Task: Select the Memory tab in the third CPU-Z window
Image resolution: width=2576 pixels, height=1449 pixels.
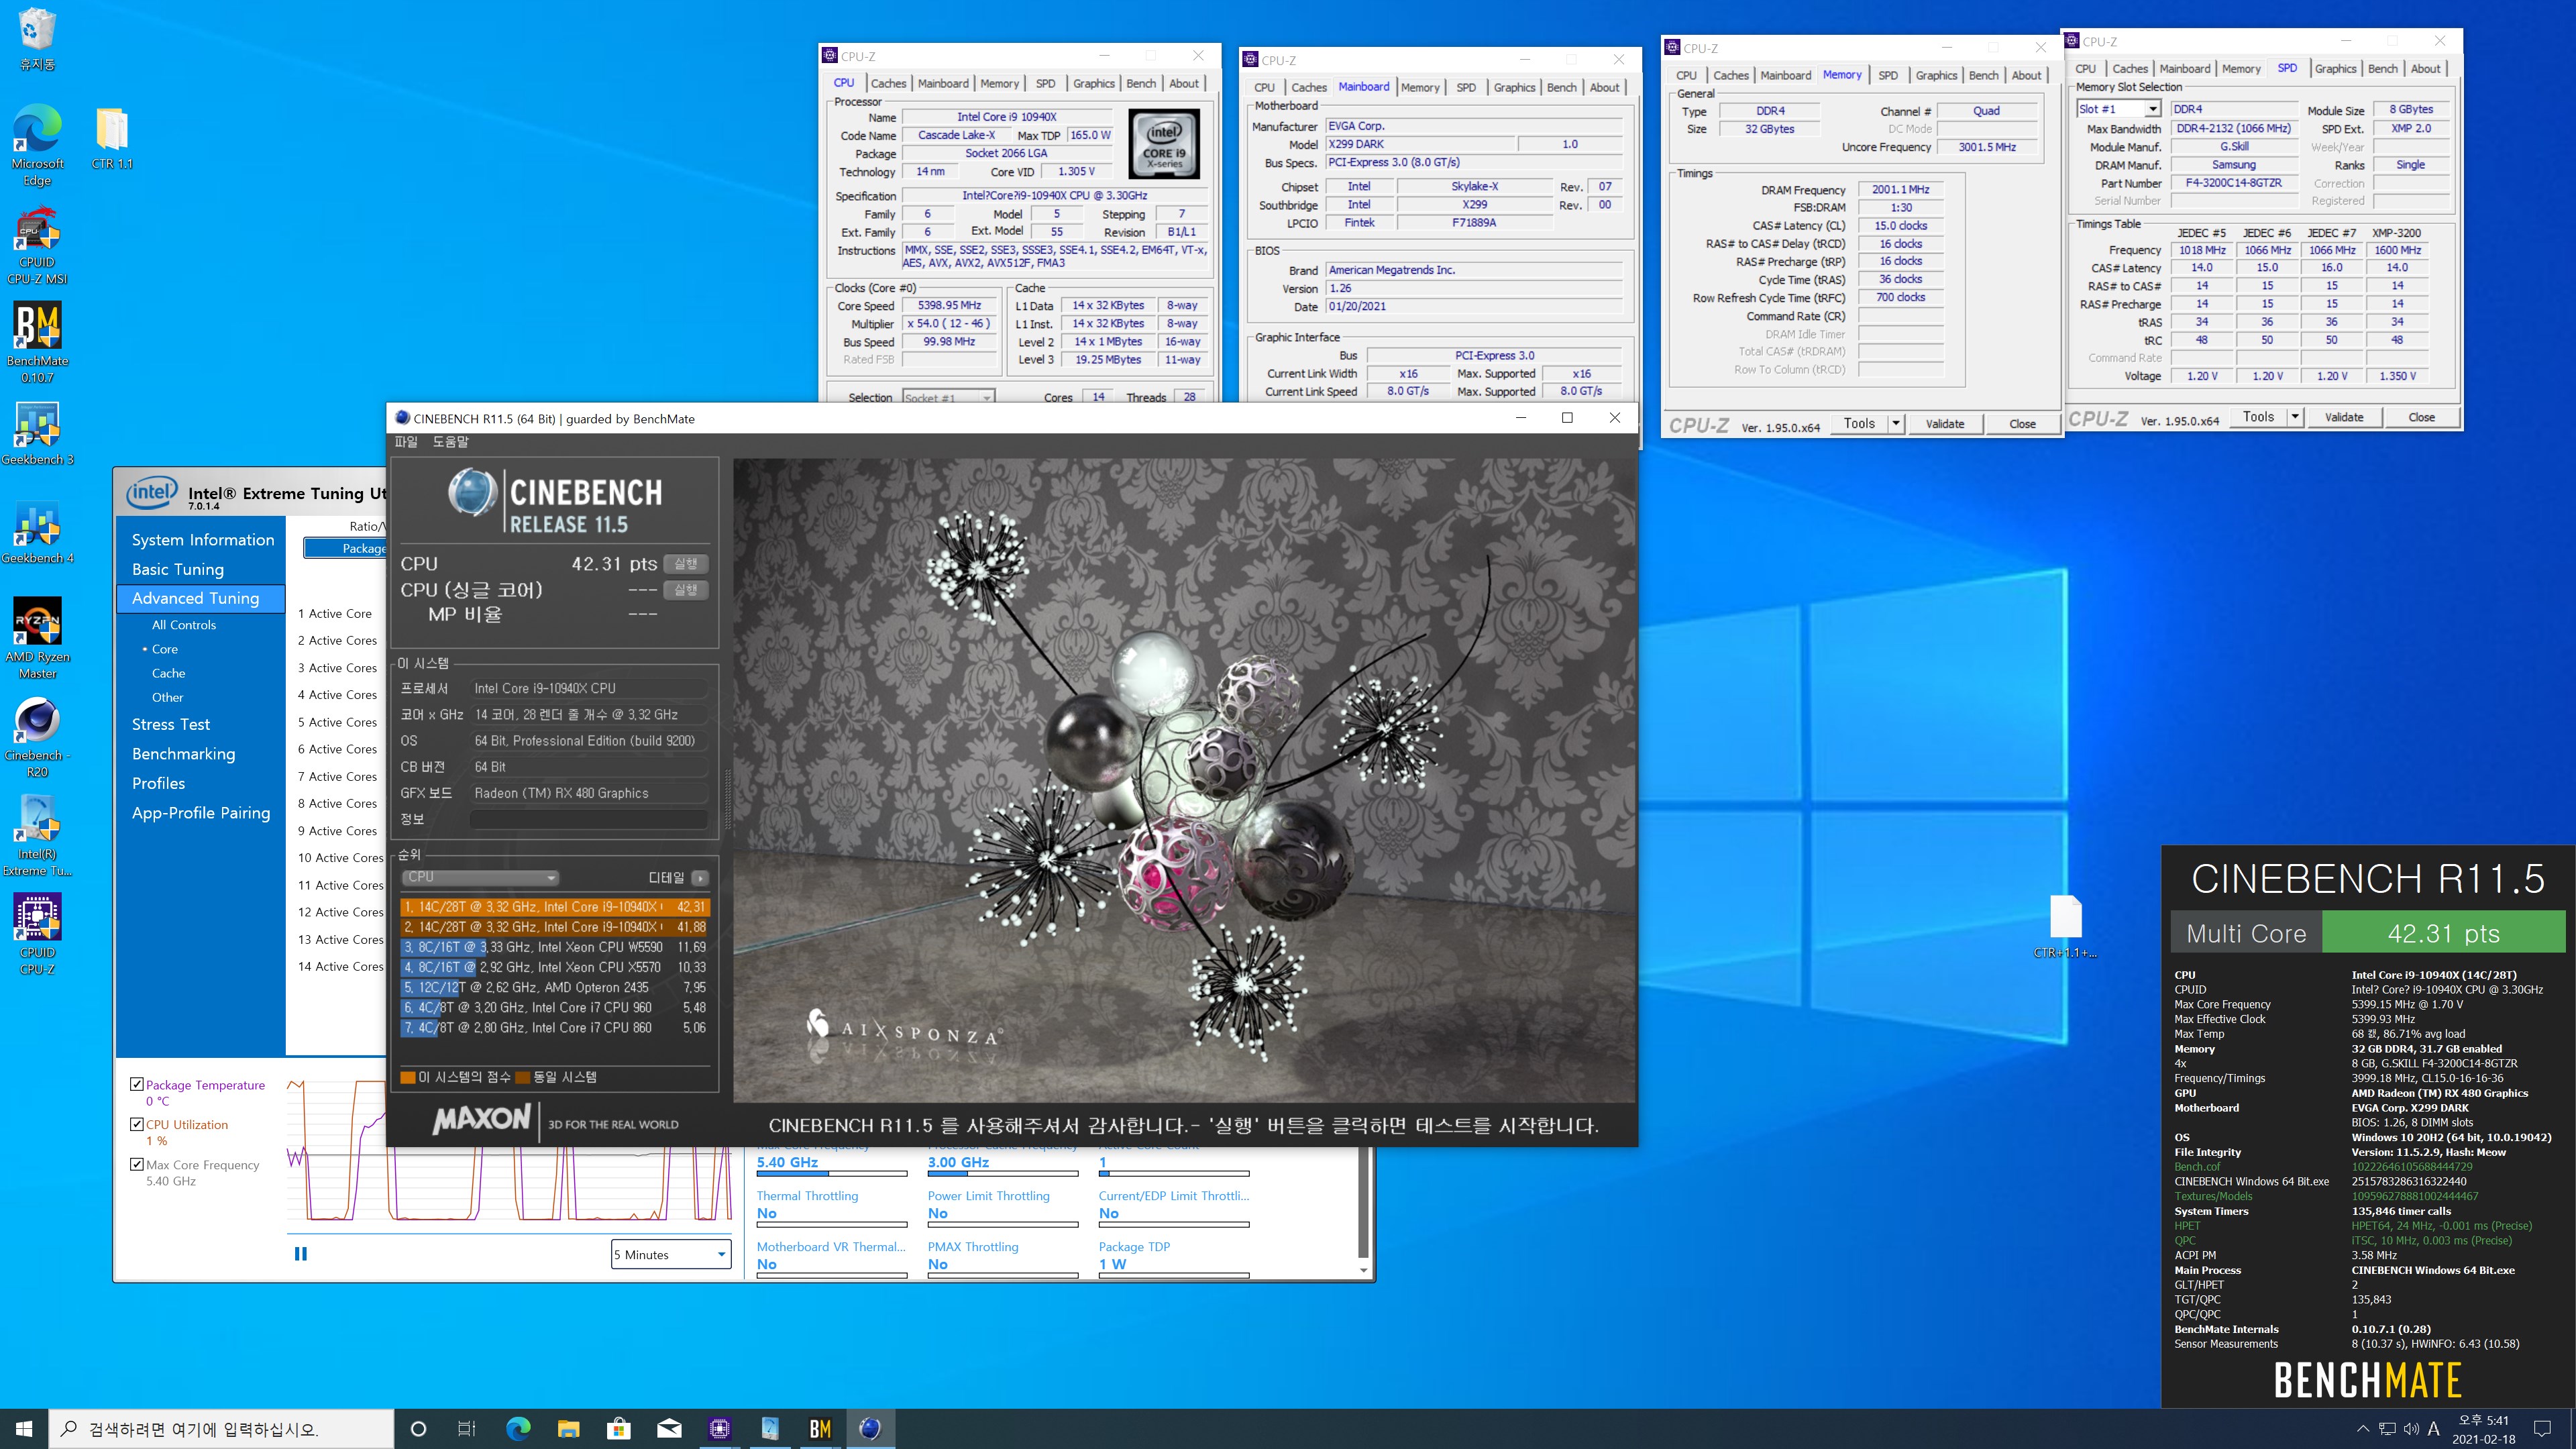Action: pyautogui.click(x=1841, y=75)
